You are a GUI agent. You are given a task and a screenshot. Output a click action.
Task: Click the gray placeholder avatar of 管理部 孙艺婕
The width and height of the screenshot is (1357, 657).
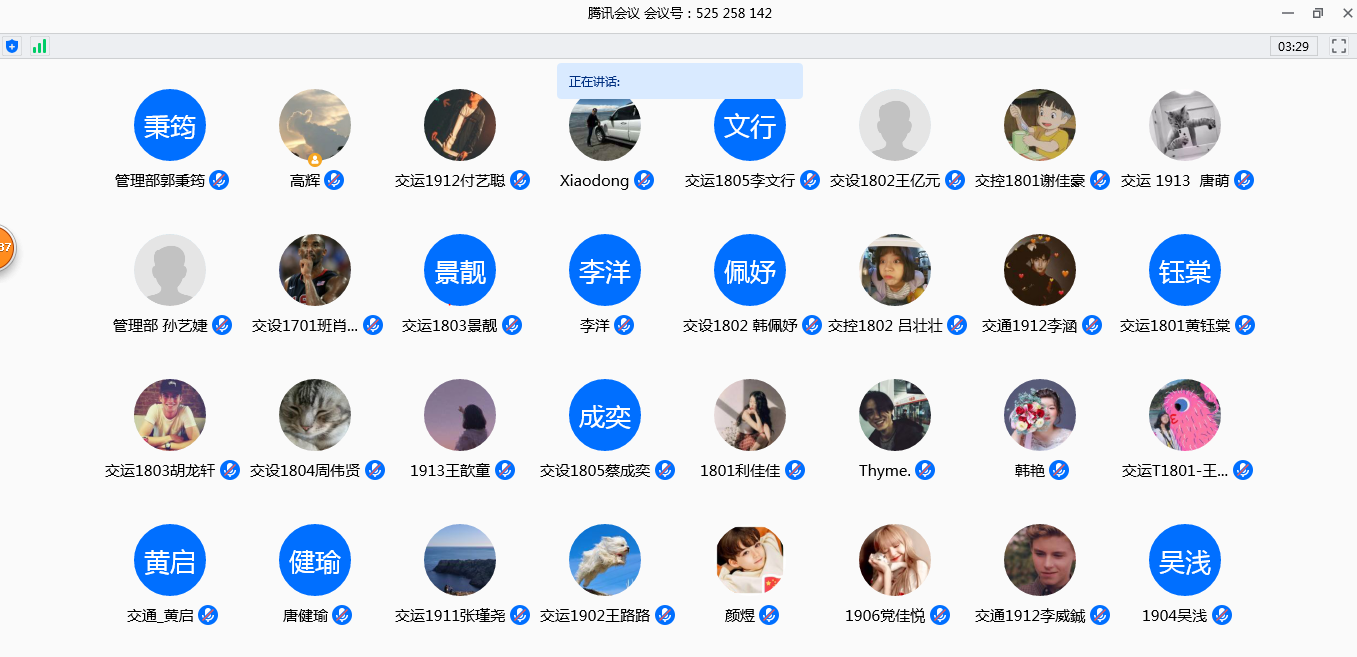[x=170, y=269]
